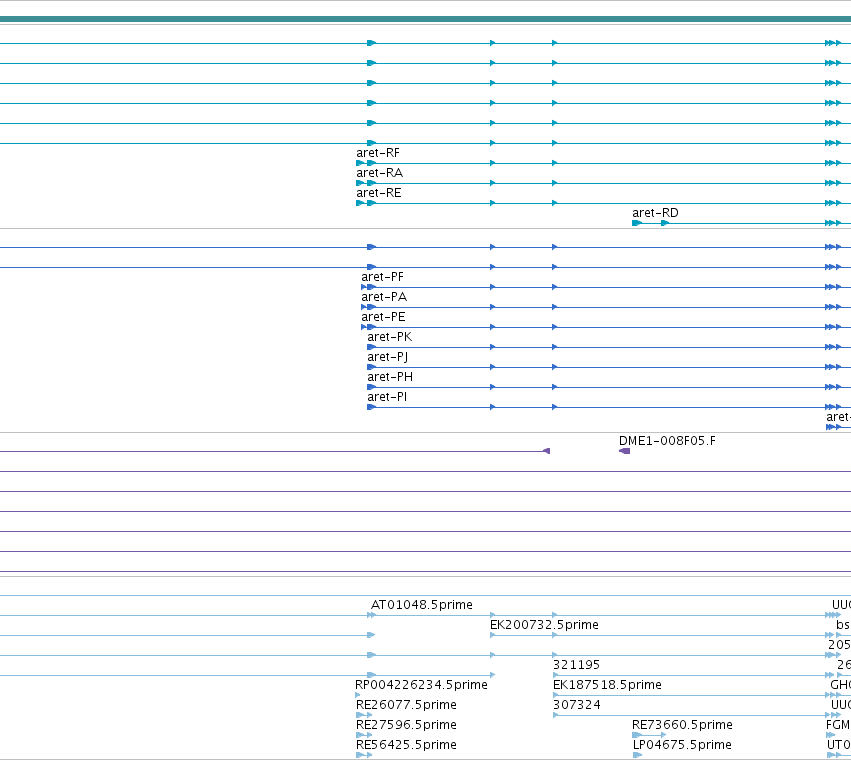
Task: Select the aret-PJ protein label
Action: (388, 357)
